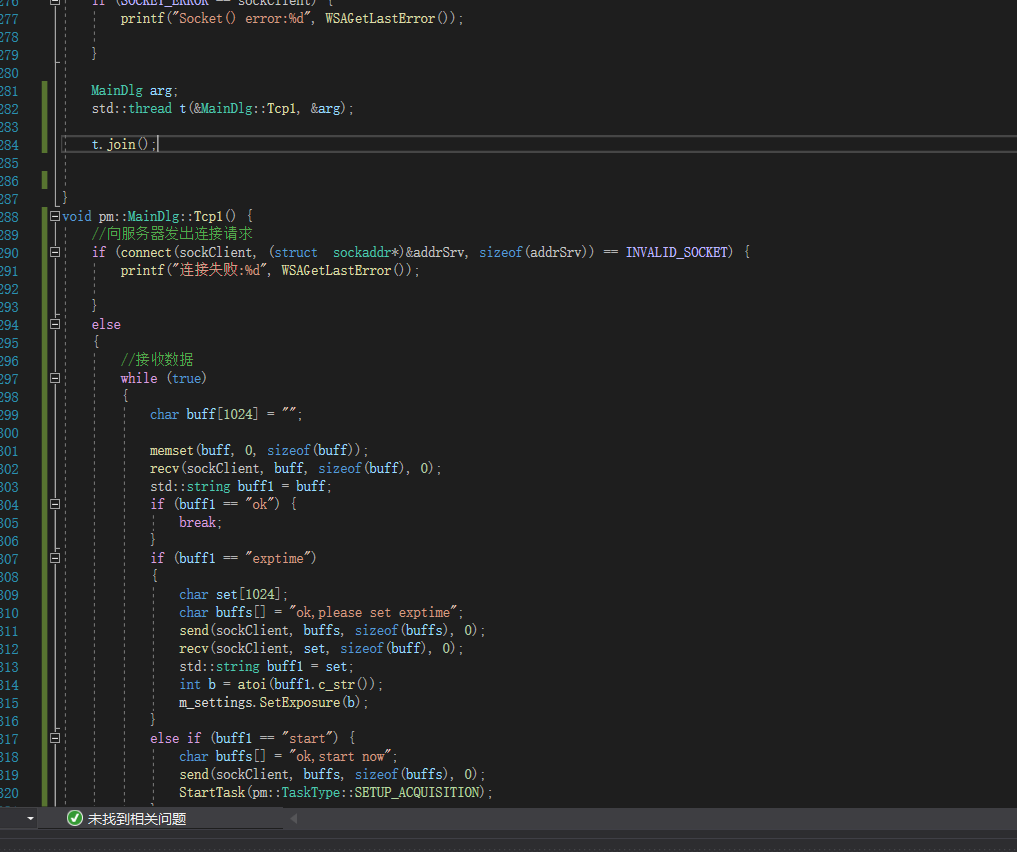Collapse the if (buff1 == "ok") block

tap(55, 504)
